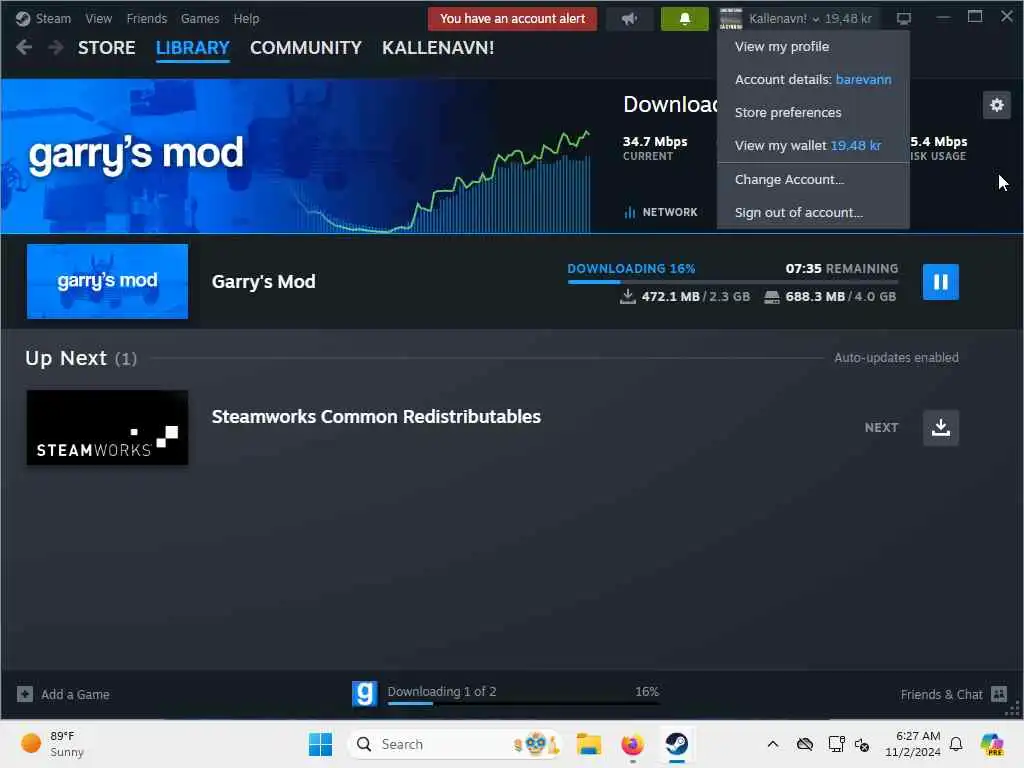This screenshot has height=768, width=1024.
Task: Click the account alert red banner
Action: click(512, 19)
